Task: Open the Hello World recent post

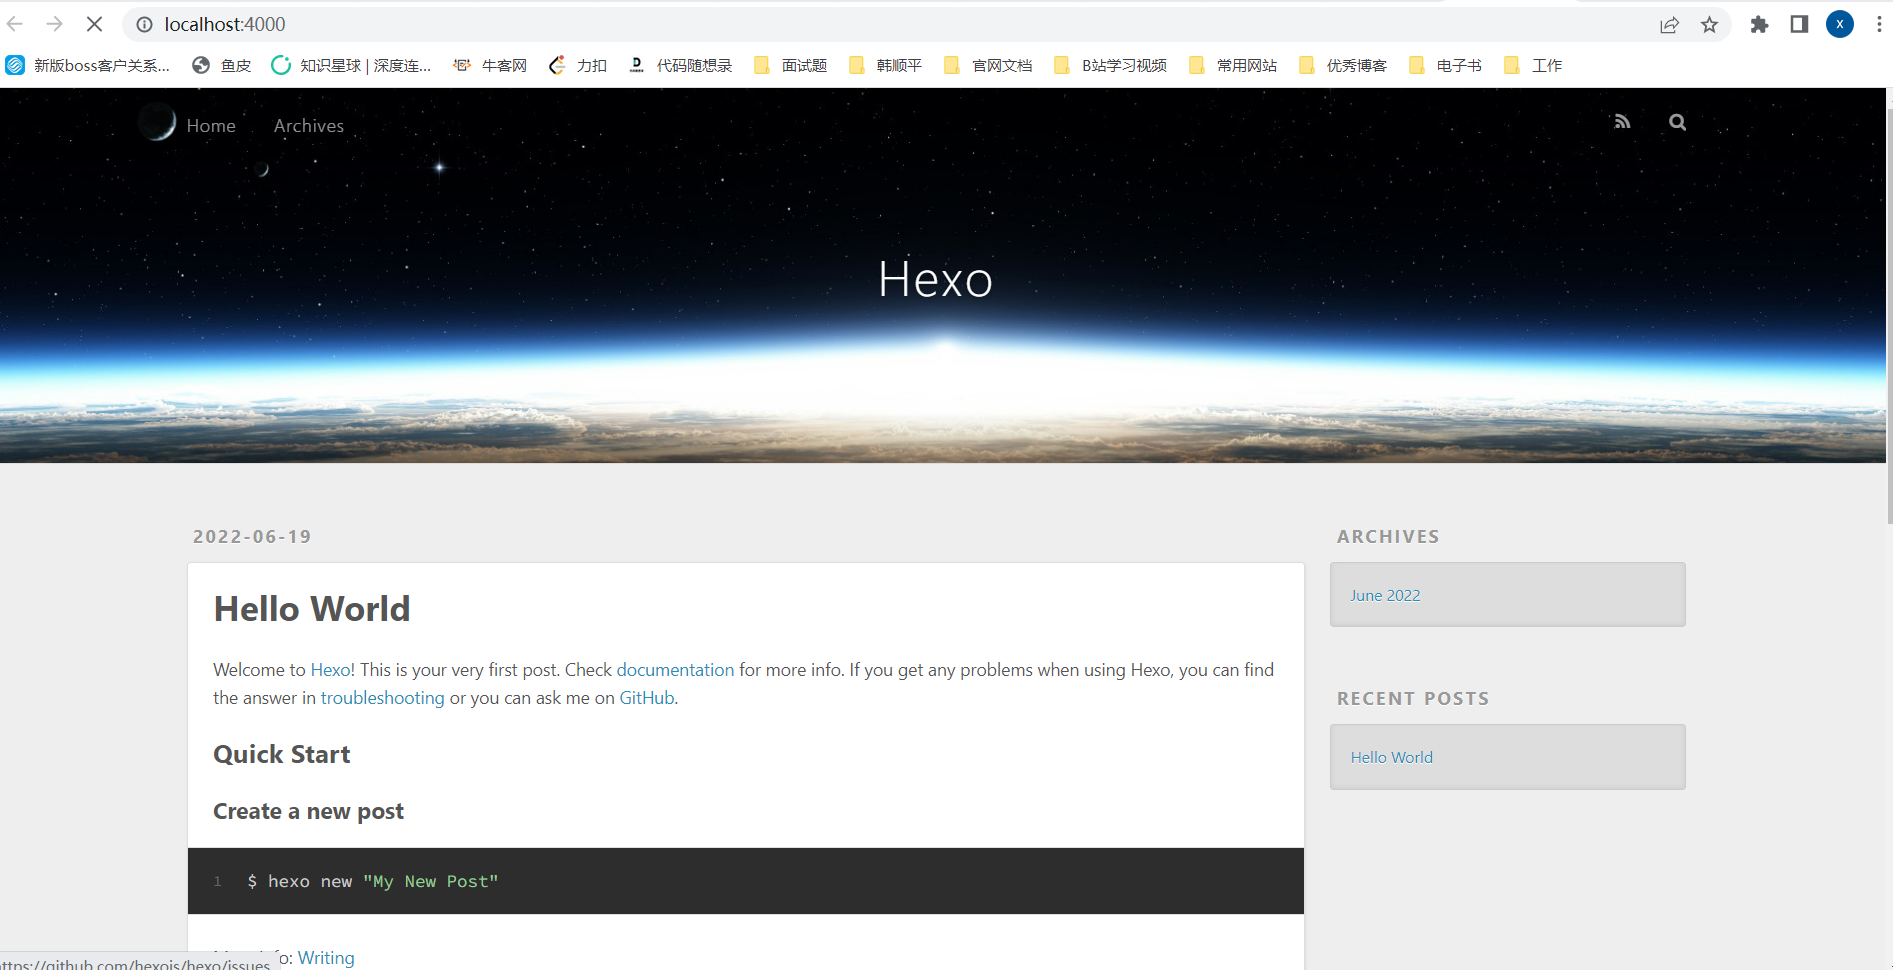Action: click(1391, 757)
